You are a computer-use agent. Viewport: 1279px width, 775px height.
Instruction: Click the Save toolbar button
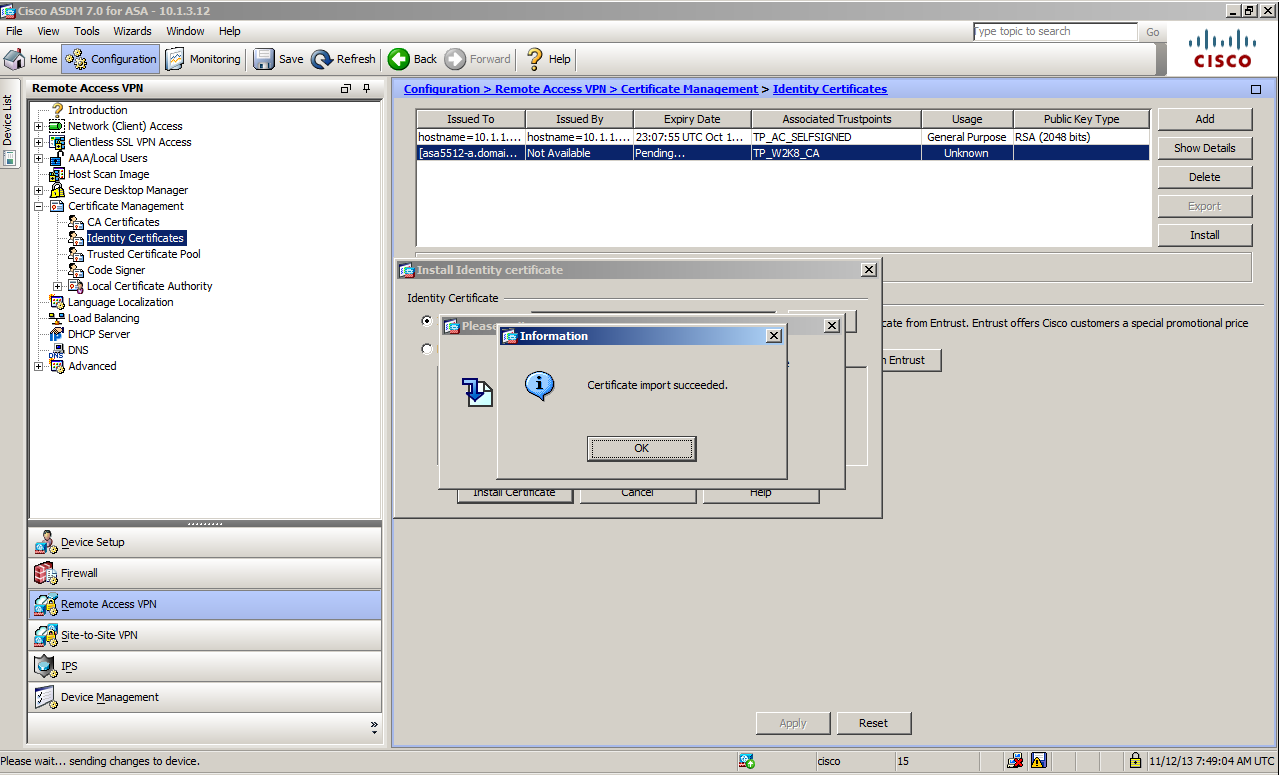click(x=278, y=59)
